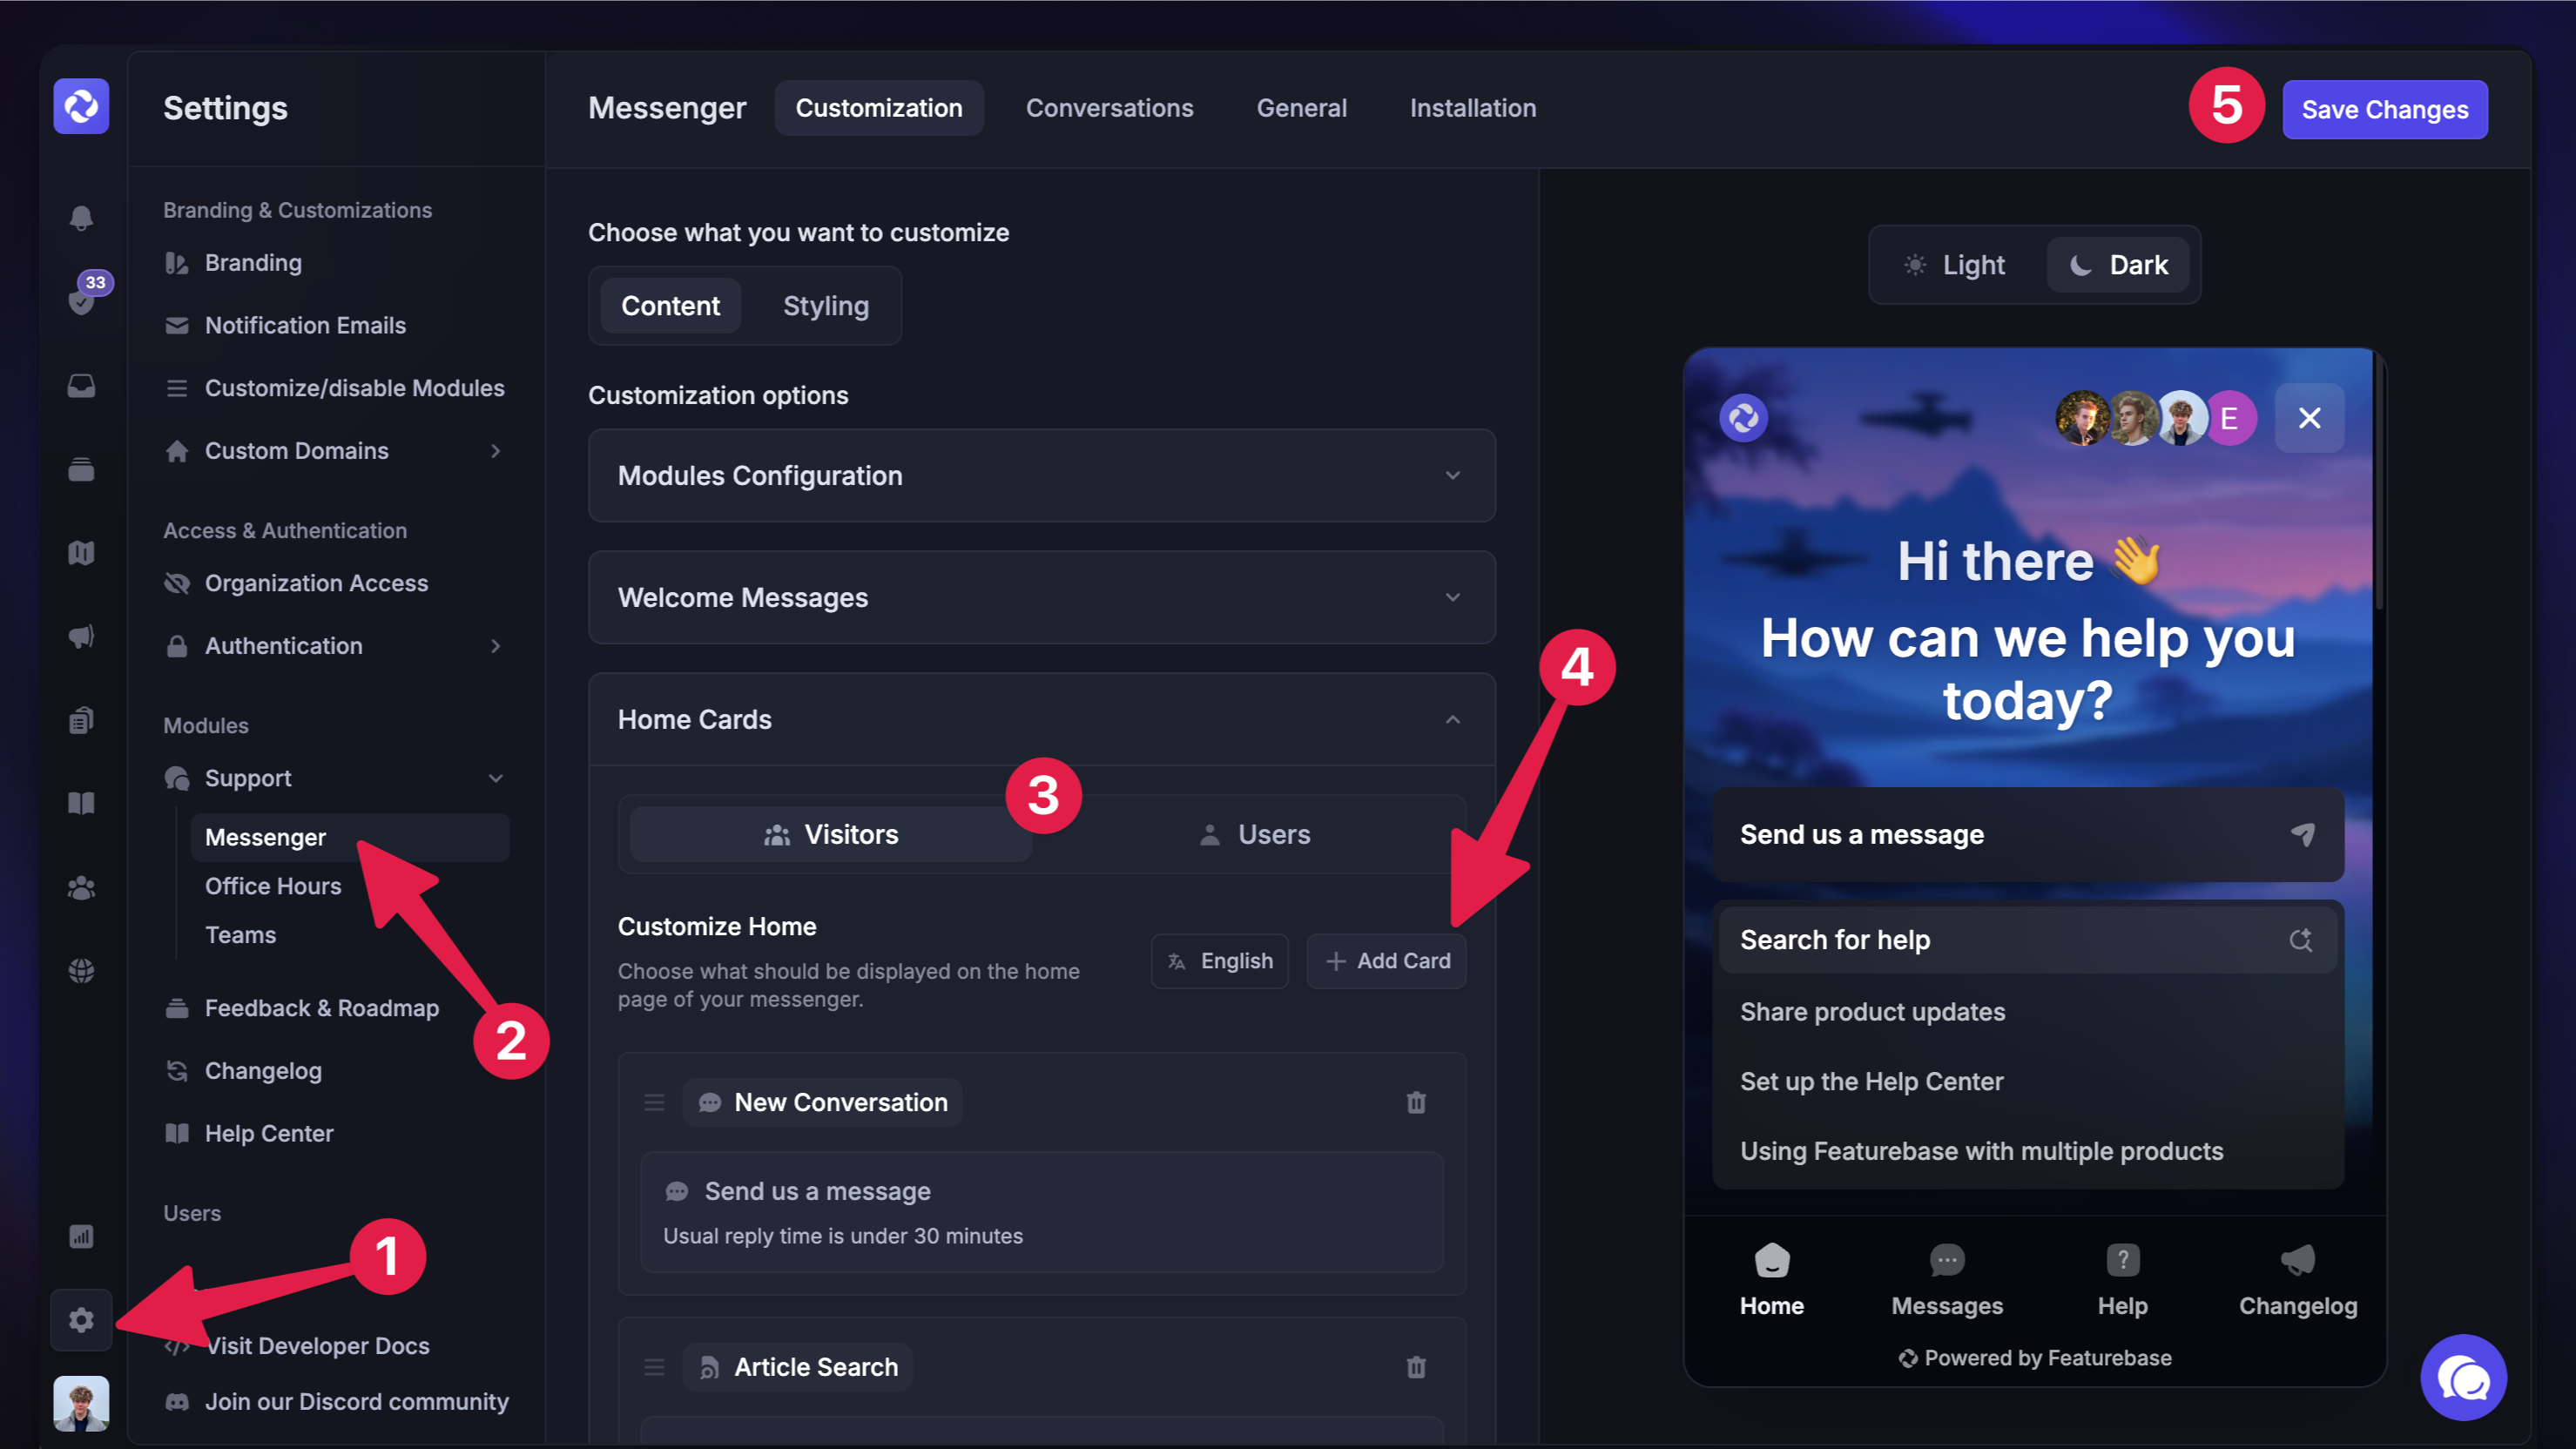Select Visitors audience for home cards
The height and width of the screenshot is (1449, 2576).
tap(830, 835)
